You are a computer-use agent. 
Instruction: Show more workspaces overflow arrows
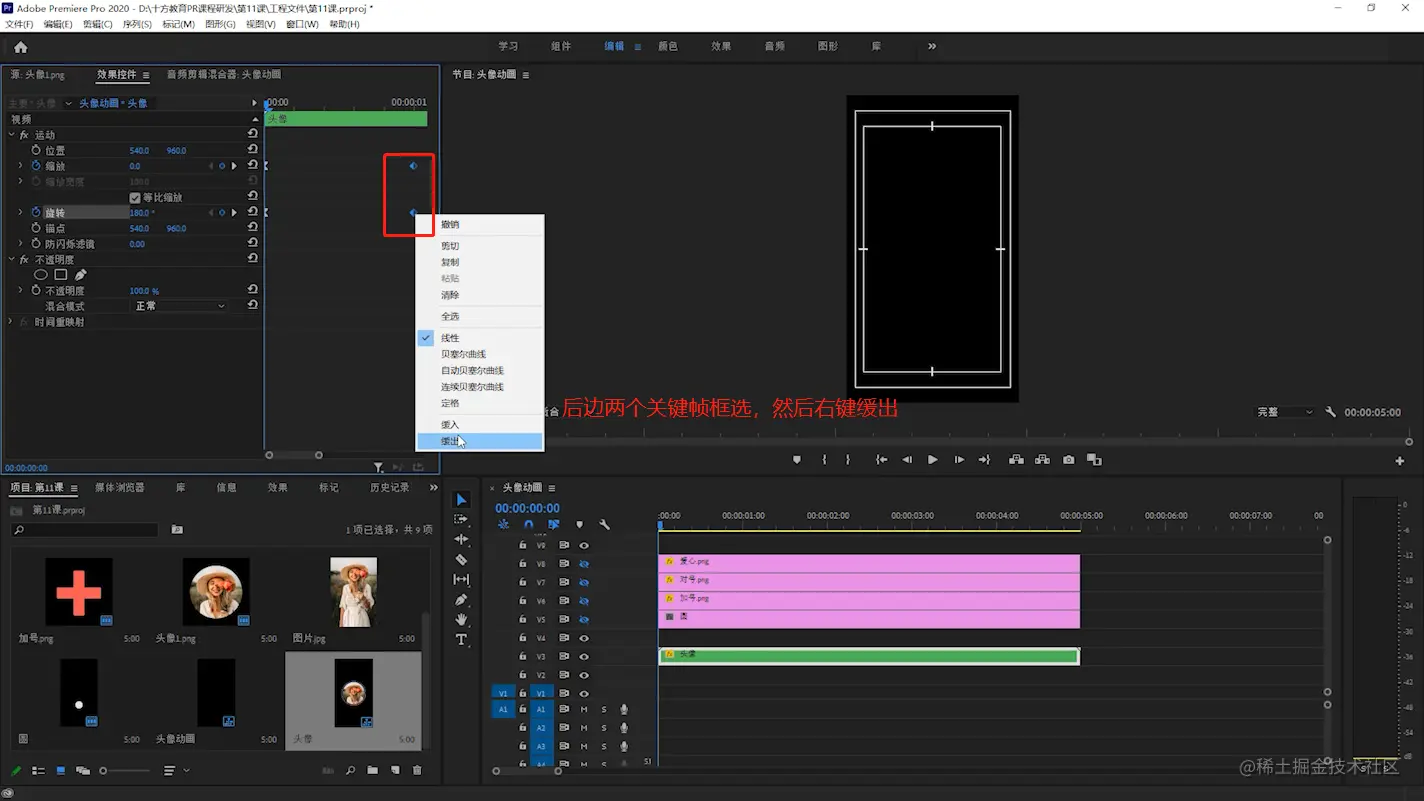(932, 46)
